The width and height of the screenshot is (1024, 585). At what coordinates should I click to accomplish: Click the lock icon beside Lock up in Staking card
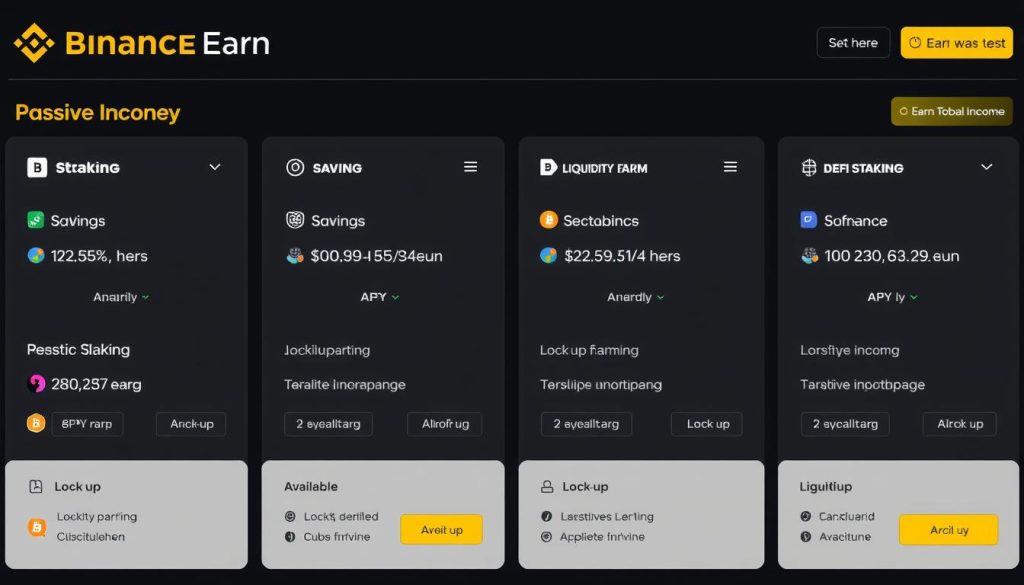pos(36,486)
